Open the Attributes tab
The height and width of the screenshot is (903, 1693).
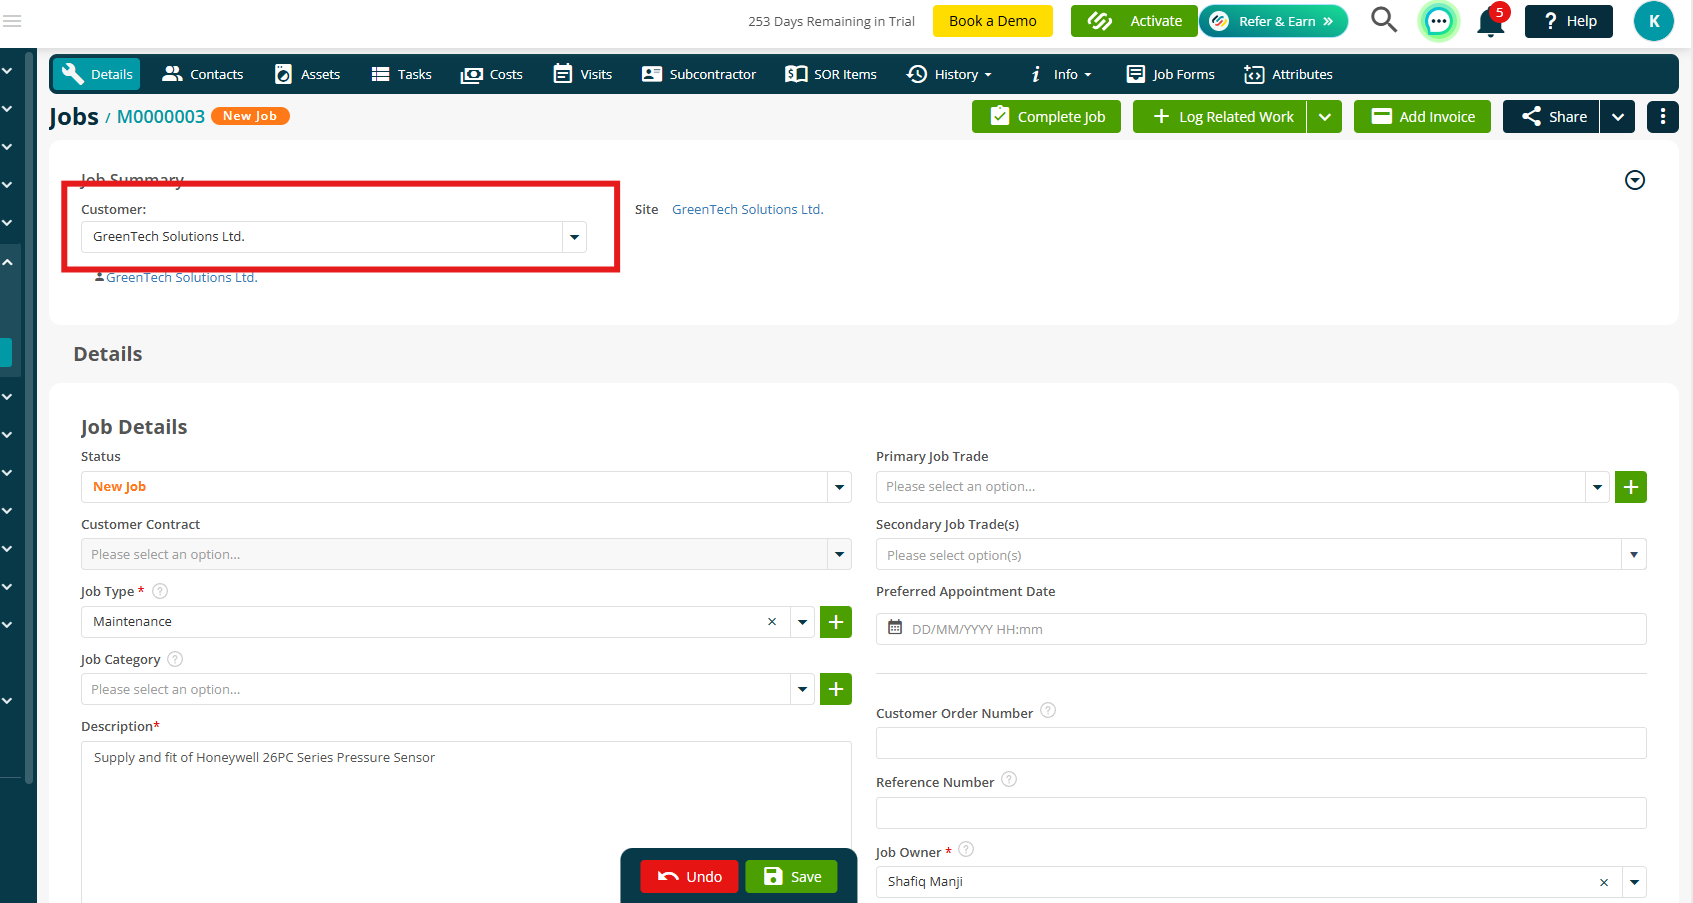[x=1288, y=74]
